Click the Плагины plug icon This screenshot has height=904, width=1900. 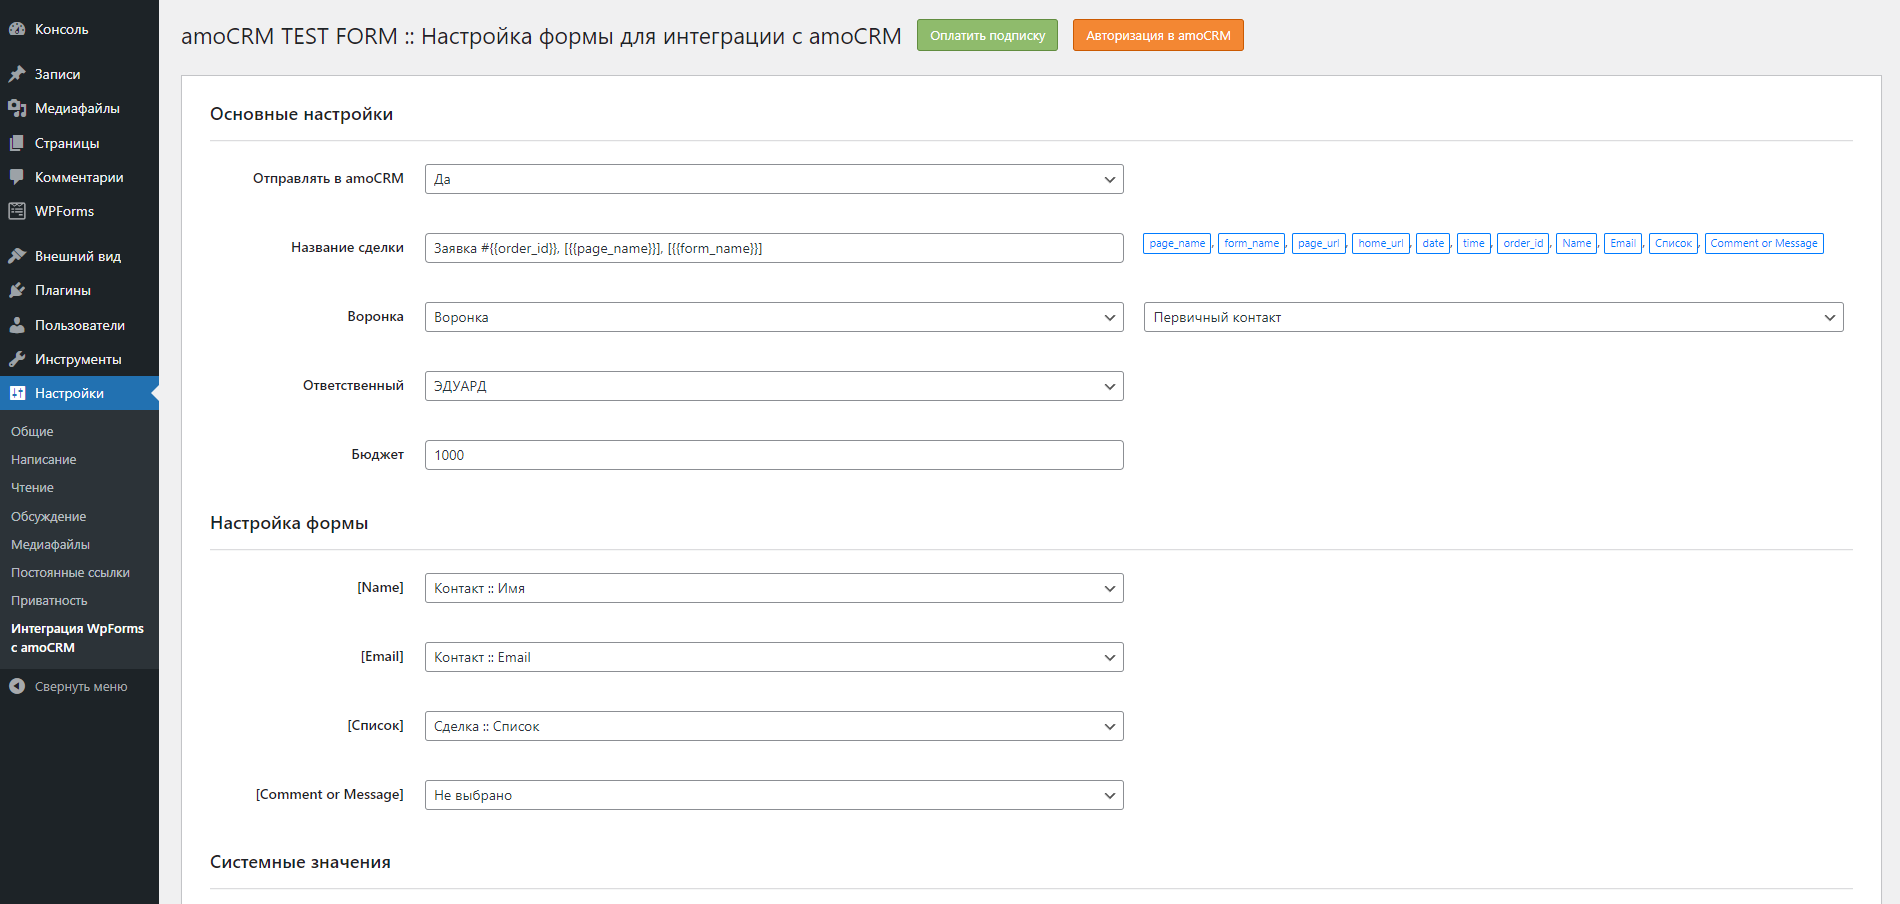pos(17,290)
